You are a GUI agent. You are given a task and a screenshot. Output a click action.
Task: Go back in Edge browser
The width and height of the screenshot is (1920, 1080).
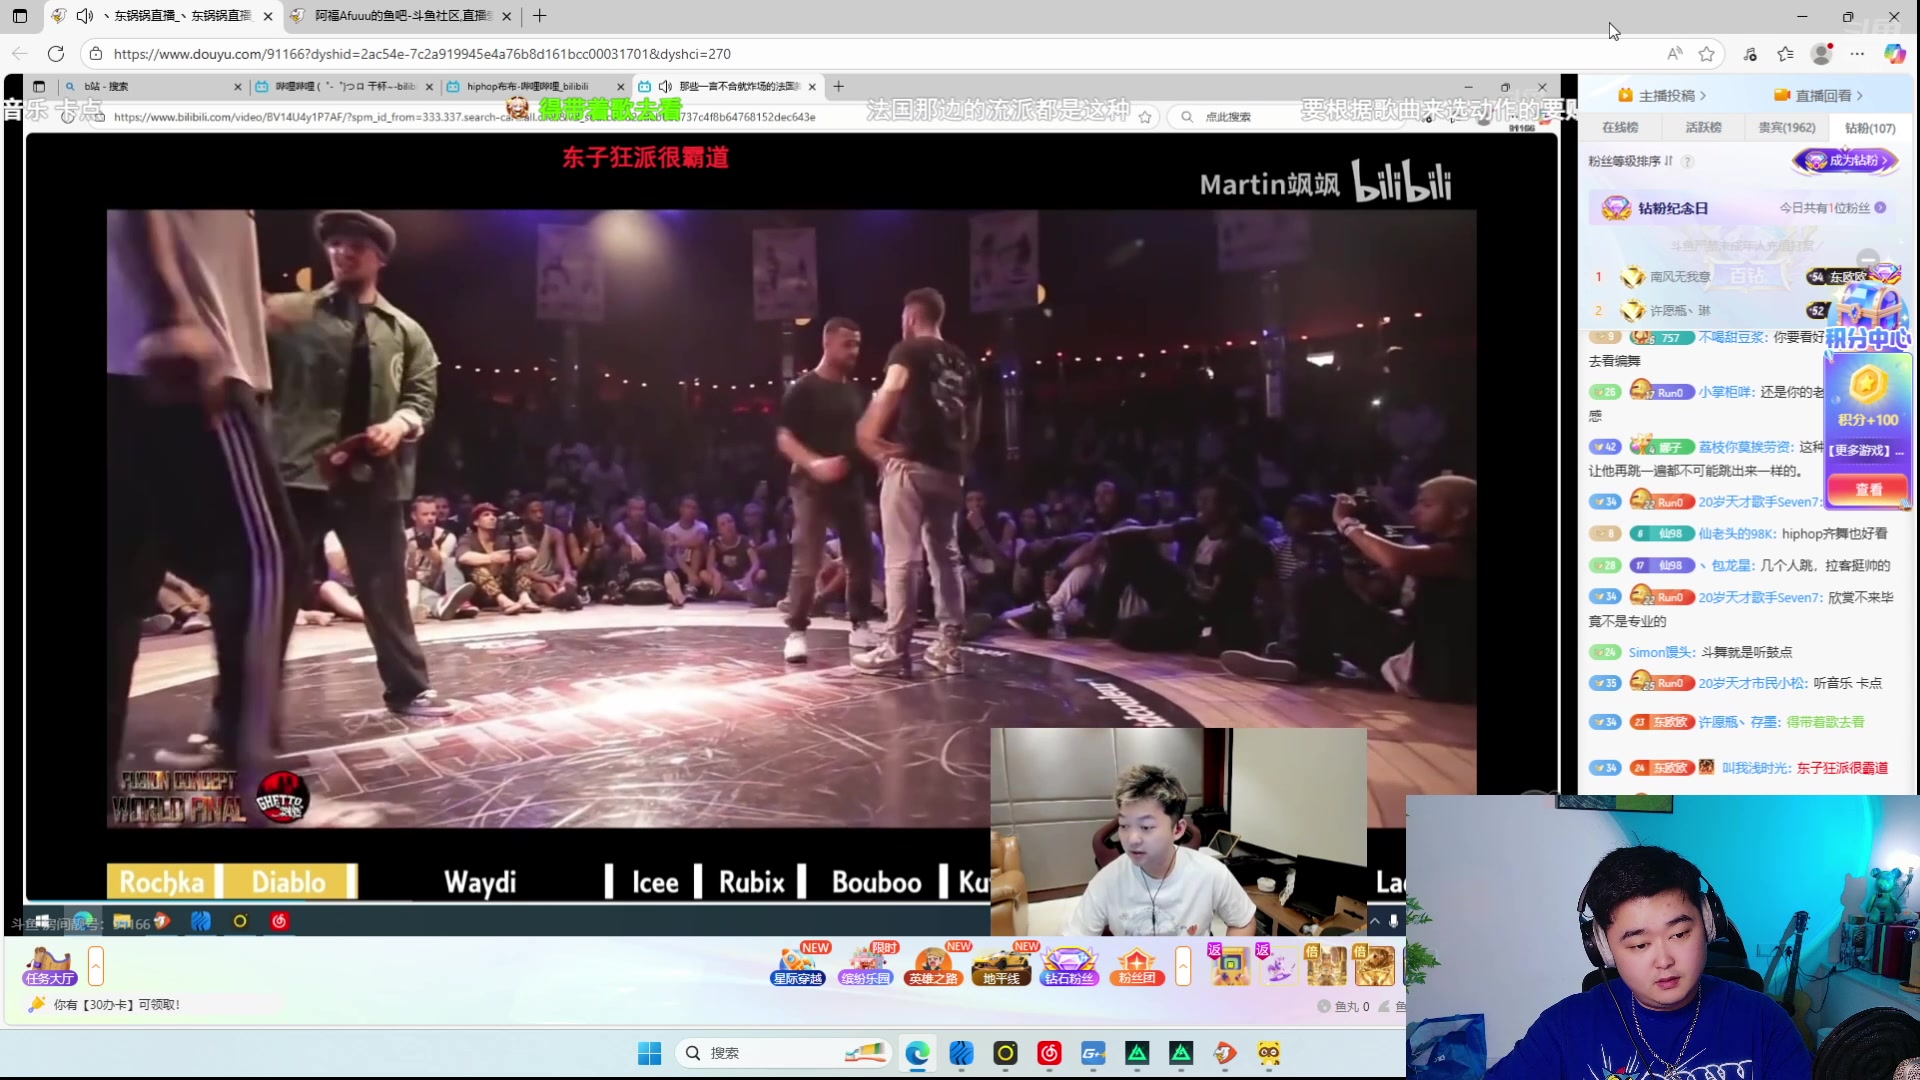[x=20, y=54]
